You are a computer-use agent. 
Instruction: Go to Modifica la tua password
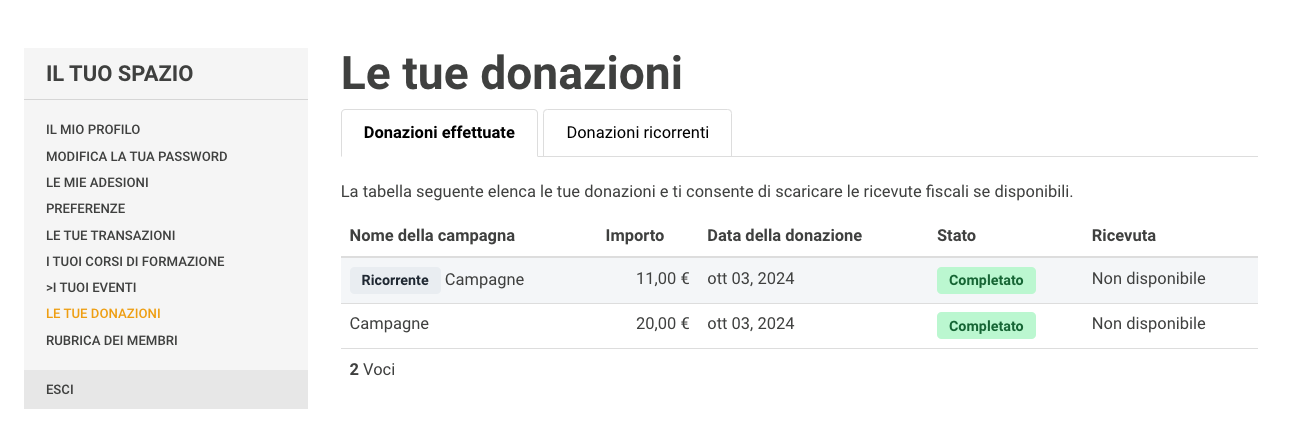(137, 156)
